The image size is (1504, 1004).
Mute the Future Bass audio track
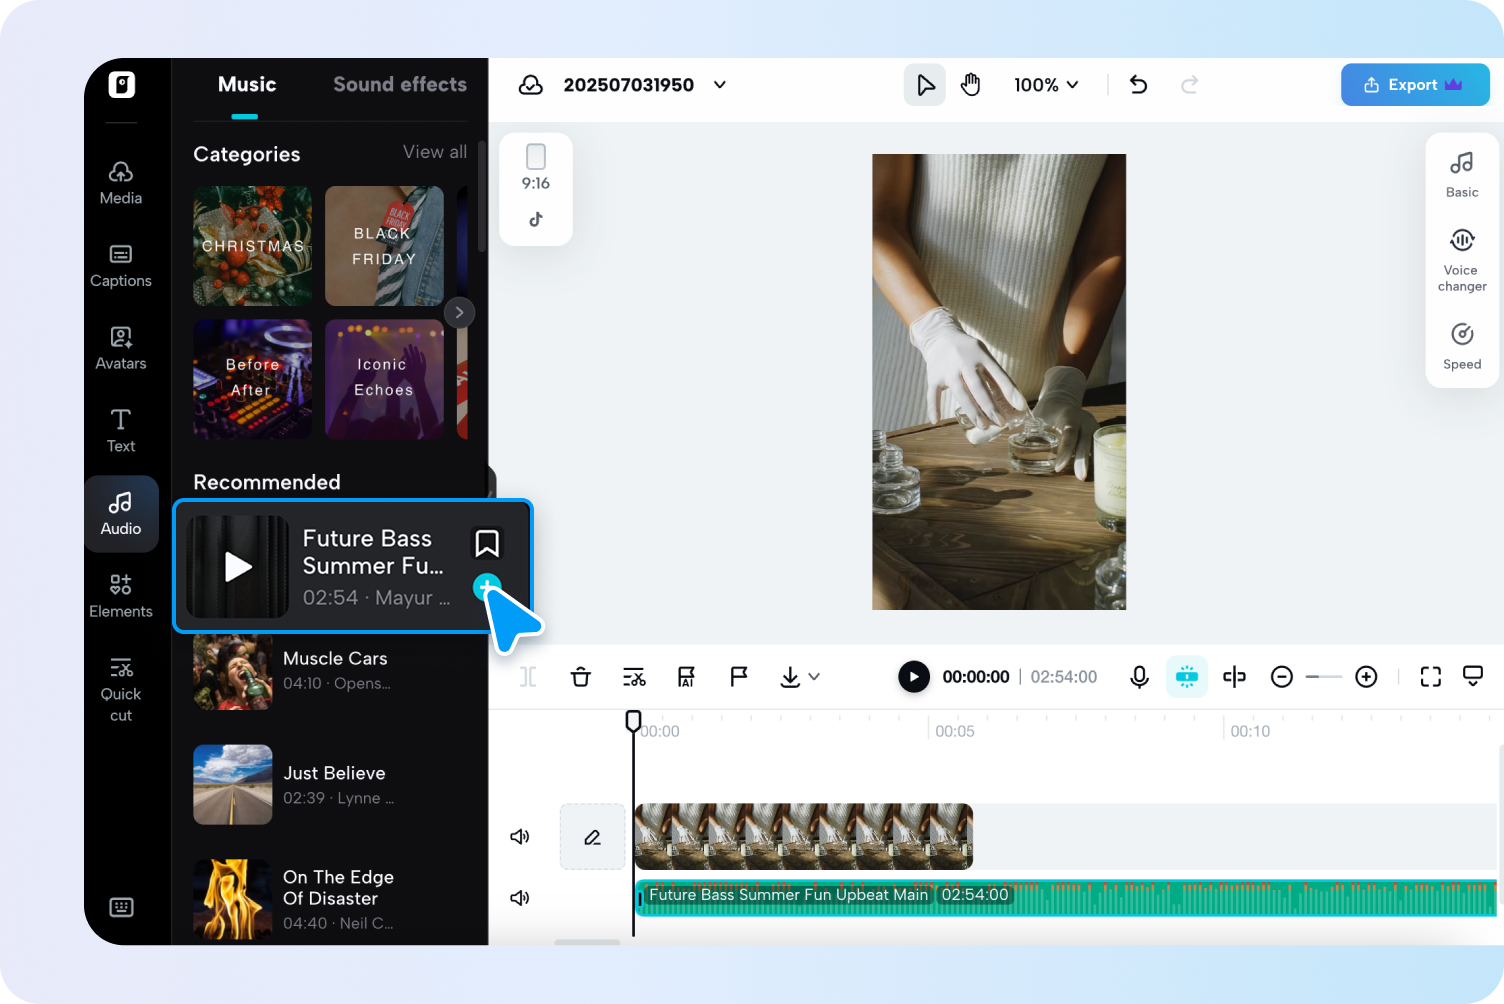[519, 897]
